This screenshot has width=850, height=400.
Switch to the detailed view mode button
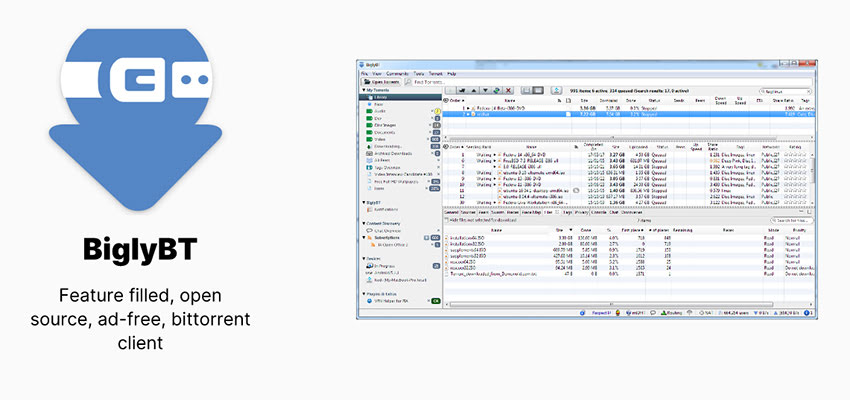(x=538, y=91)
